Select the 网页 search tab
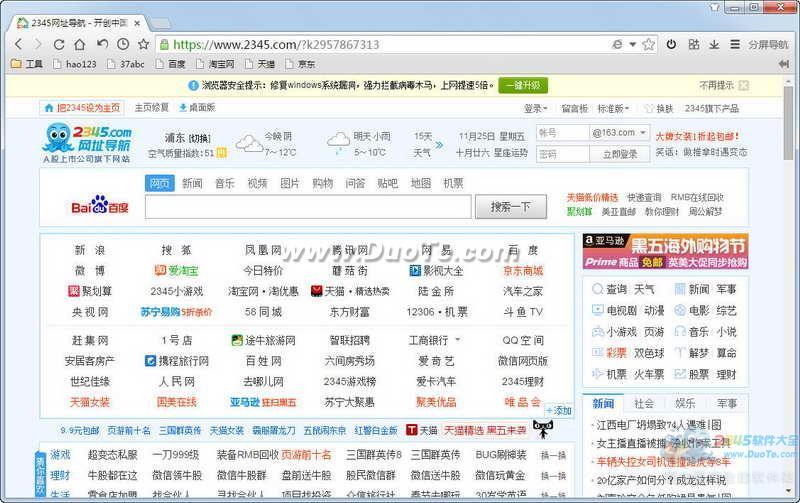The width and height of the screenshot is (800, 503). 160,183
